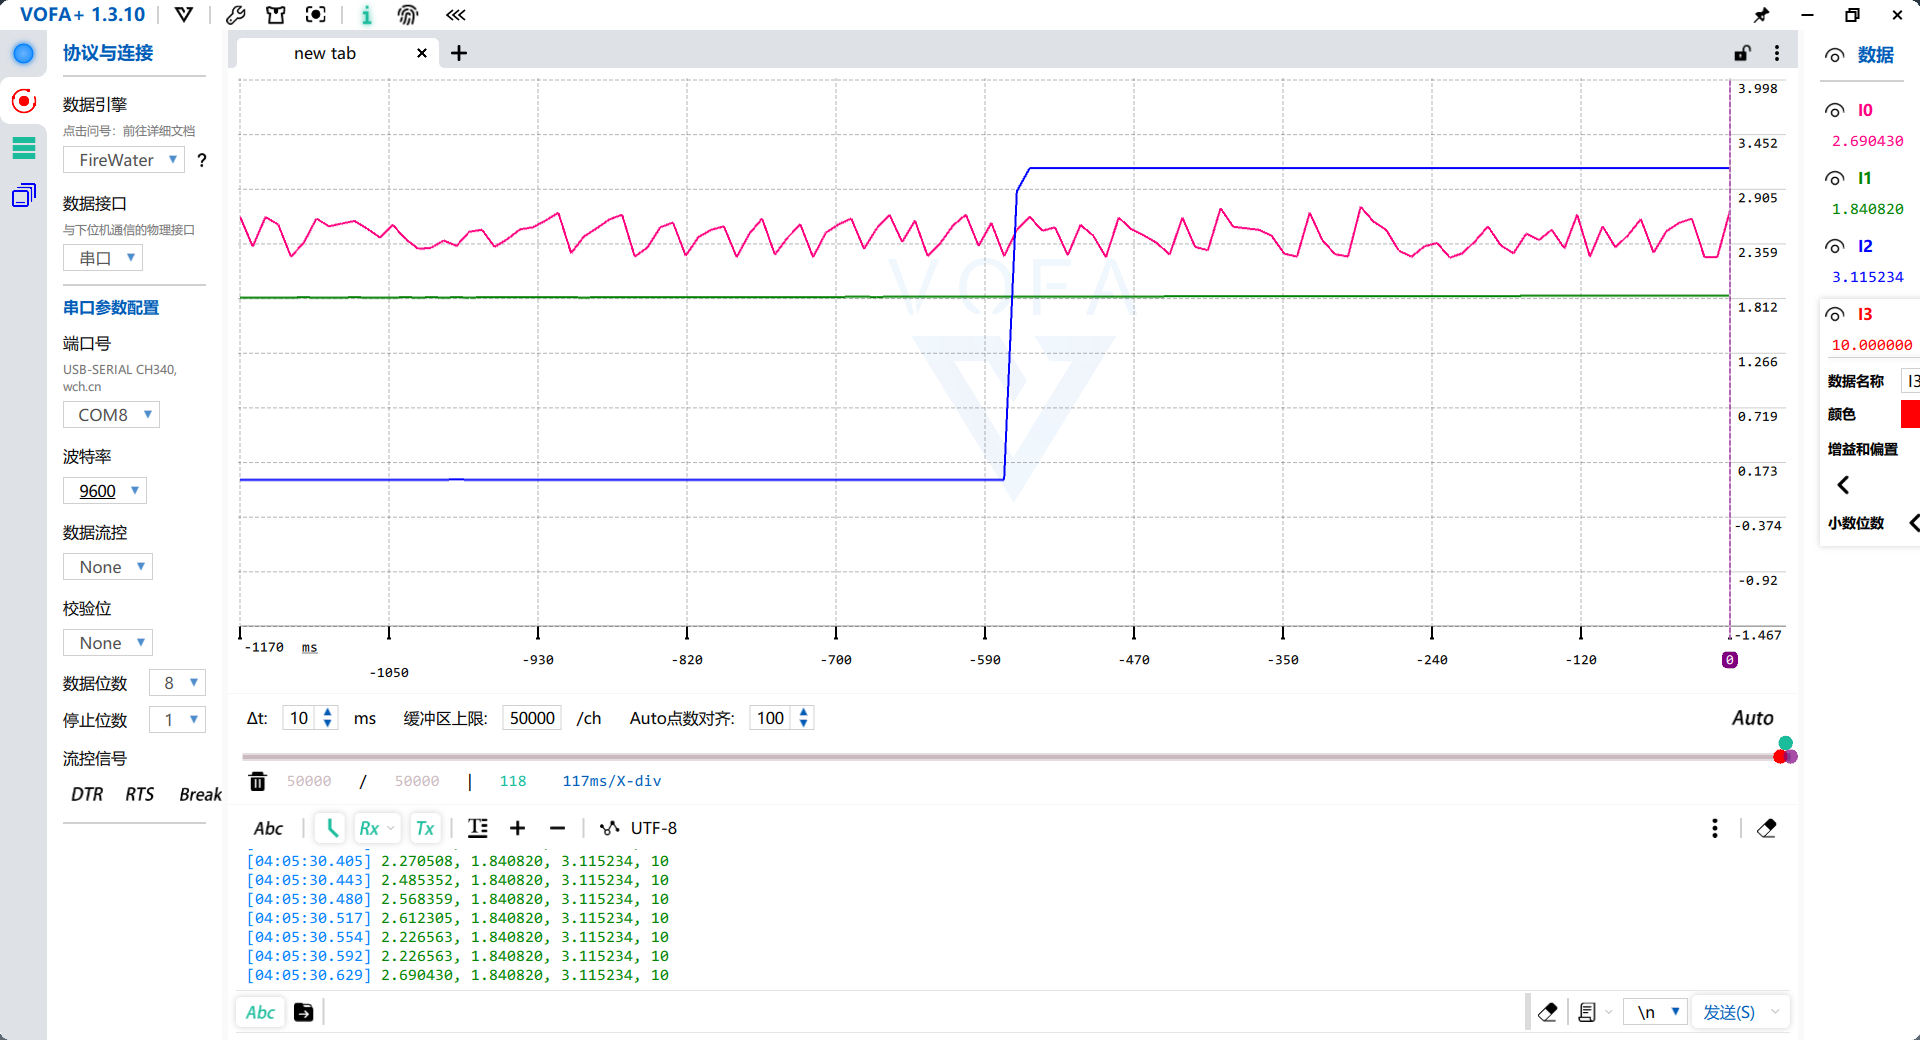Pin the window with pushpin icon
1920x1040 pixels.
coord(1761,14)
